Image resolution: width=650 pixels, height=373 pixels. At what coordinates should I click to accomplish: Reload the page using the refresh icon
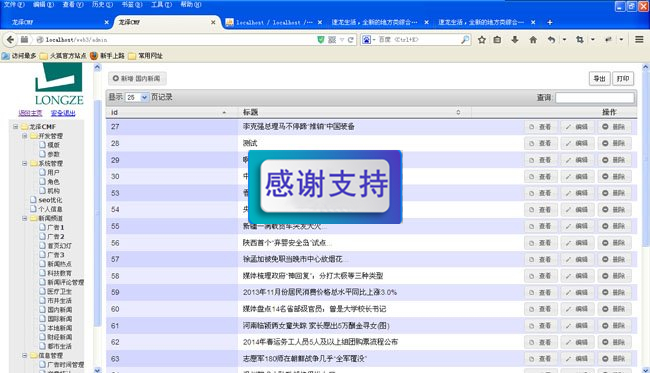pyautogui.click(x=351, y=40)
